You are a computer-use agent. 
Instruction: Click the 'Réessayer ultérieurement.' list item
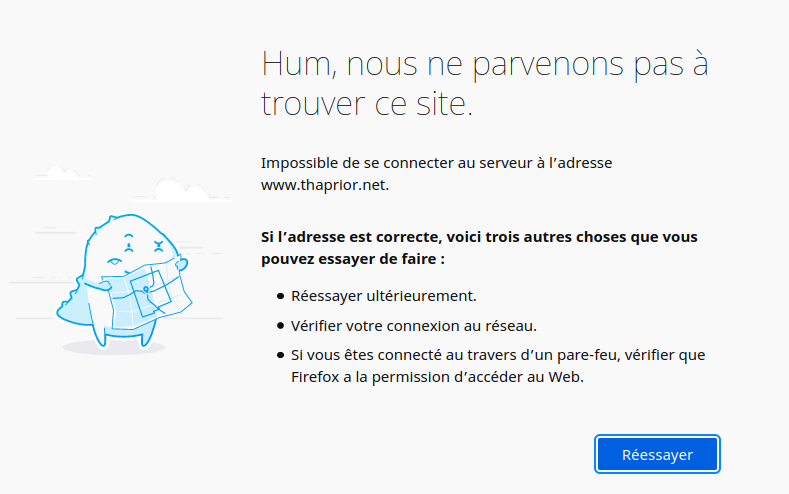pos(383,296)
